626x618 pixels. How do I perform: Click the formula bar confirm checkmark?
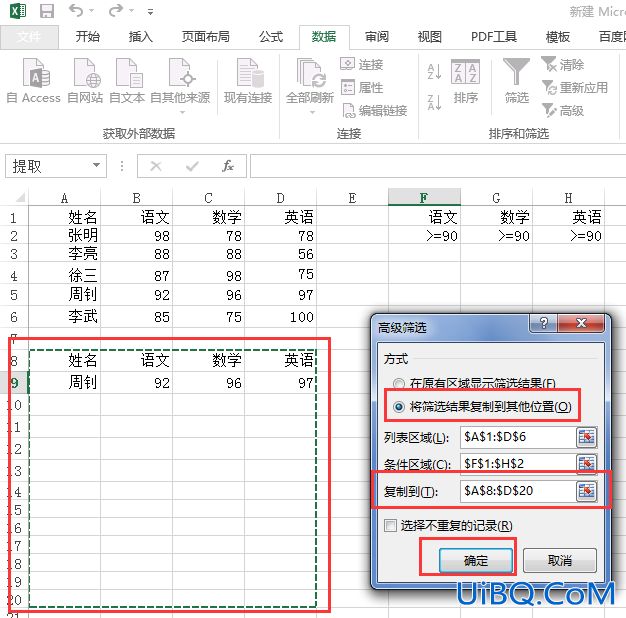pyautogui.click(x=192, y=166)
